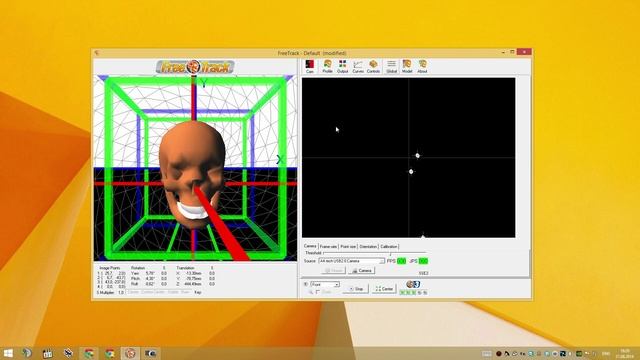Switch to the Orientation tab
The width and height of the screenshot is (640, 360).
tap(368, 247)
